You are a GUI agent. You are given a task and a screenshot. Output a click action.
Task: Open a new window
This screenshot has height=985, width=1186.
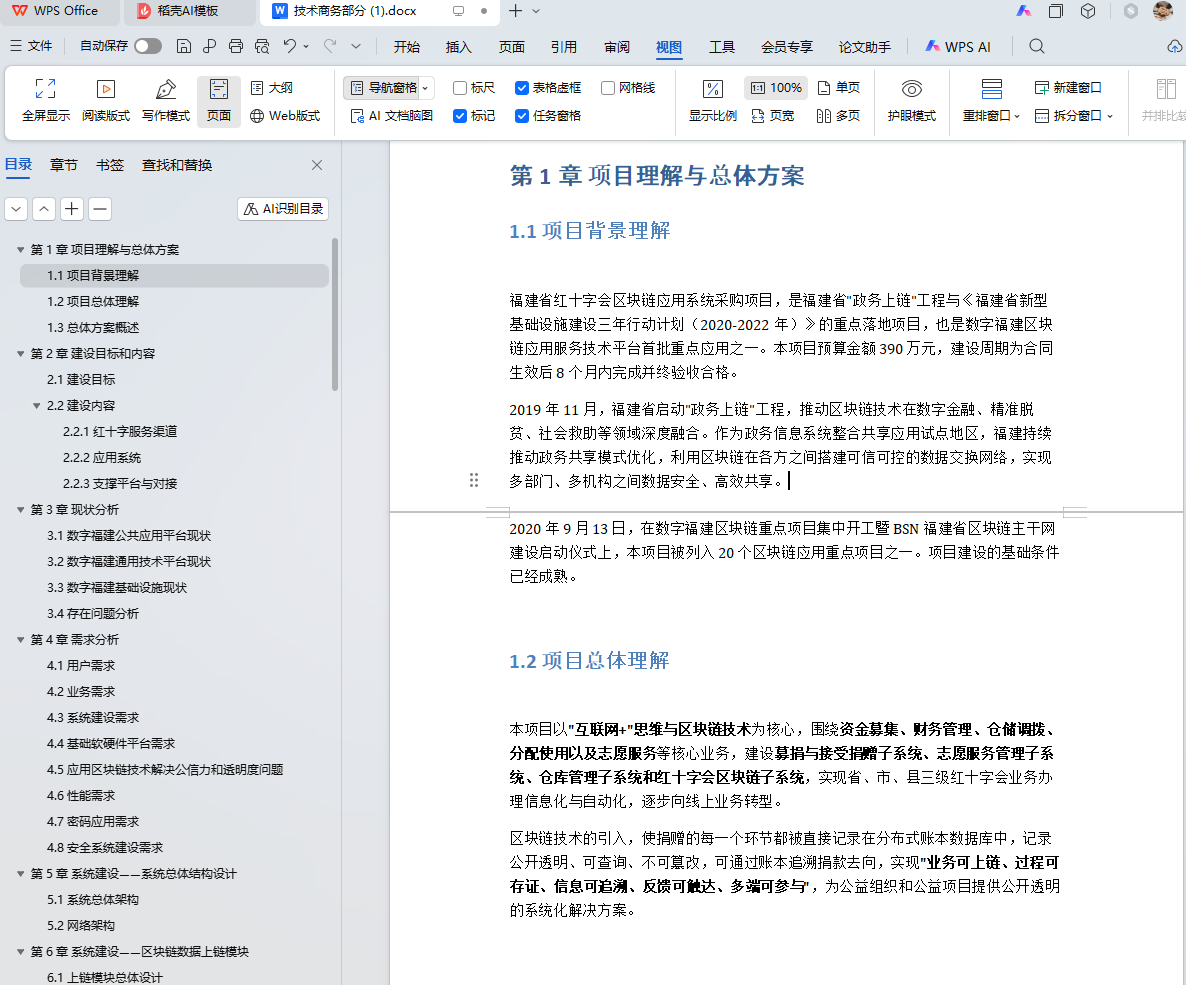pos(1068,88)
